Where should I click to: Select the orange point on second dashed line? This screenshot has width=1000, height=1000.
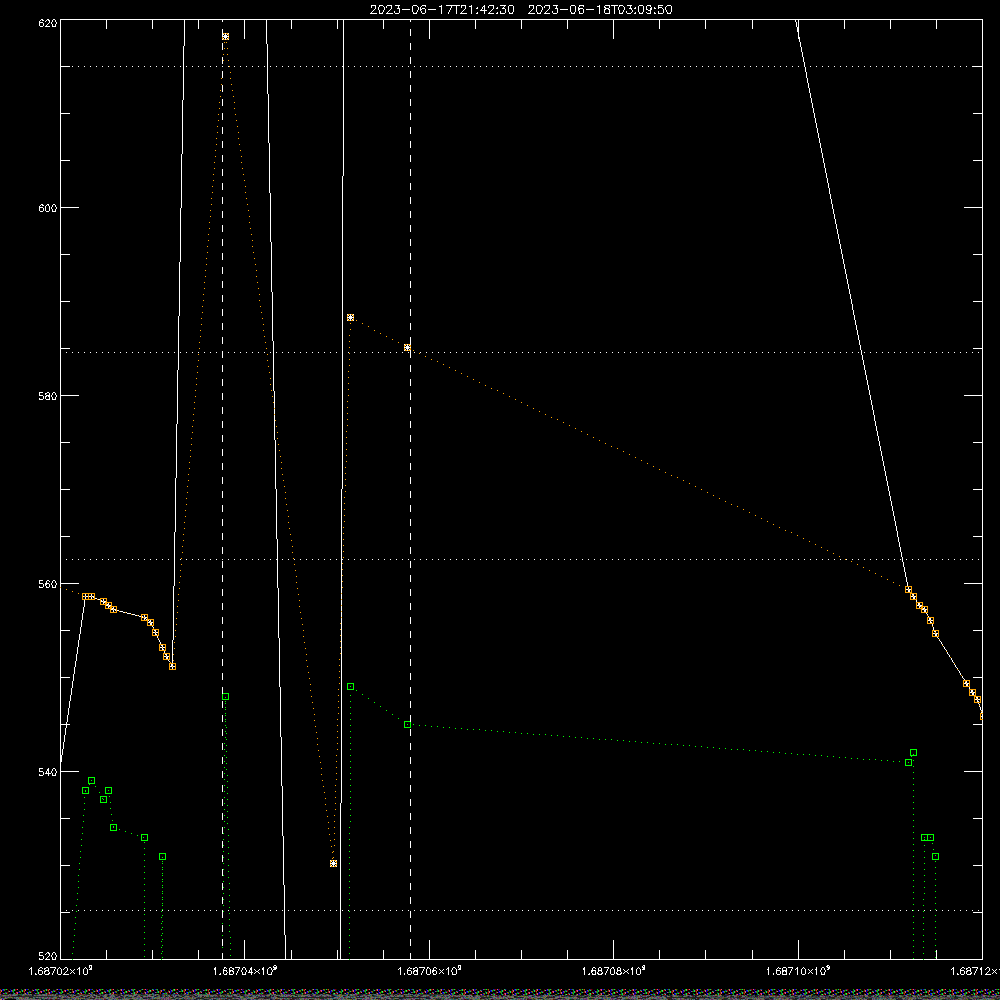[x=407, y=348]
